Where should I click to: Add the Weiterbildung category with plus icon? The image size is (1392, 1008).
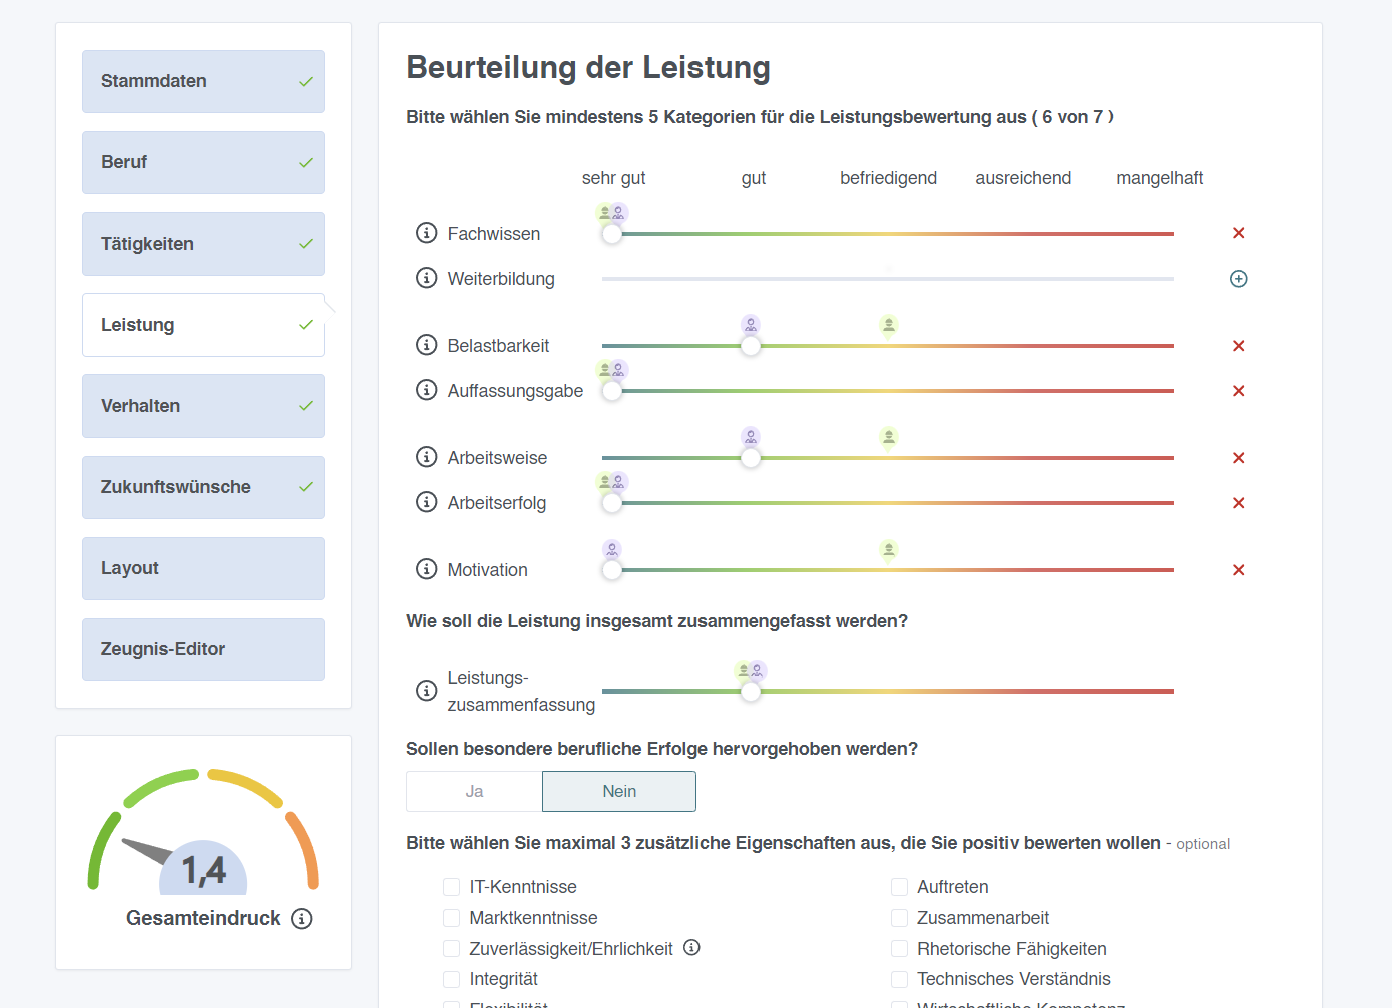click(1238, 279)
